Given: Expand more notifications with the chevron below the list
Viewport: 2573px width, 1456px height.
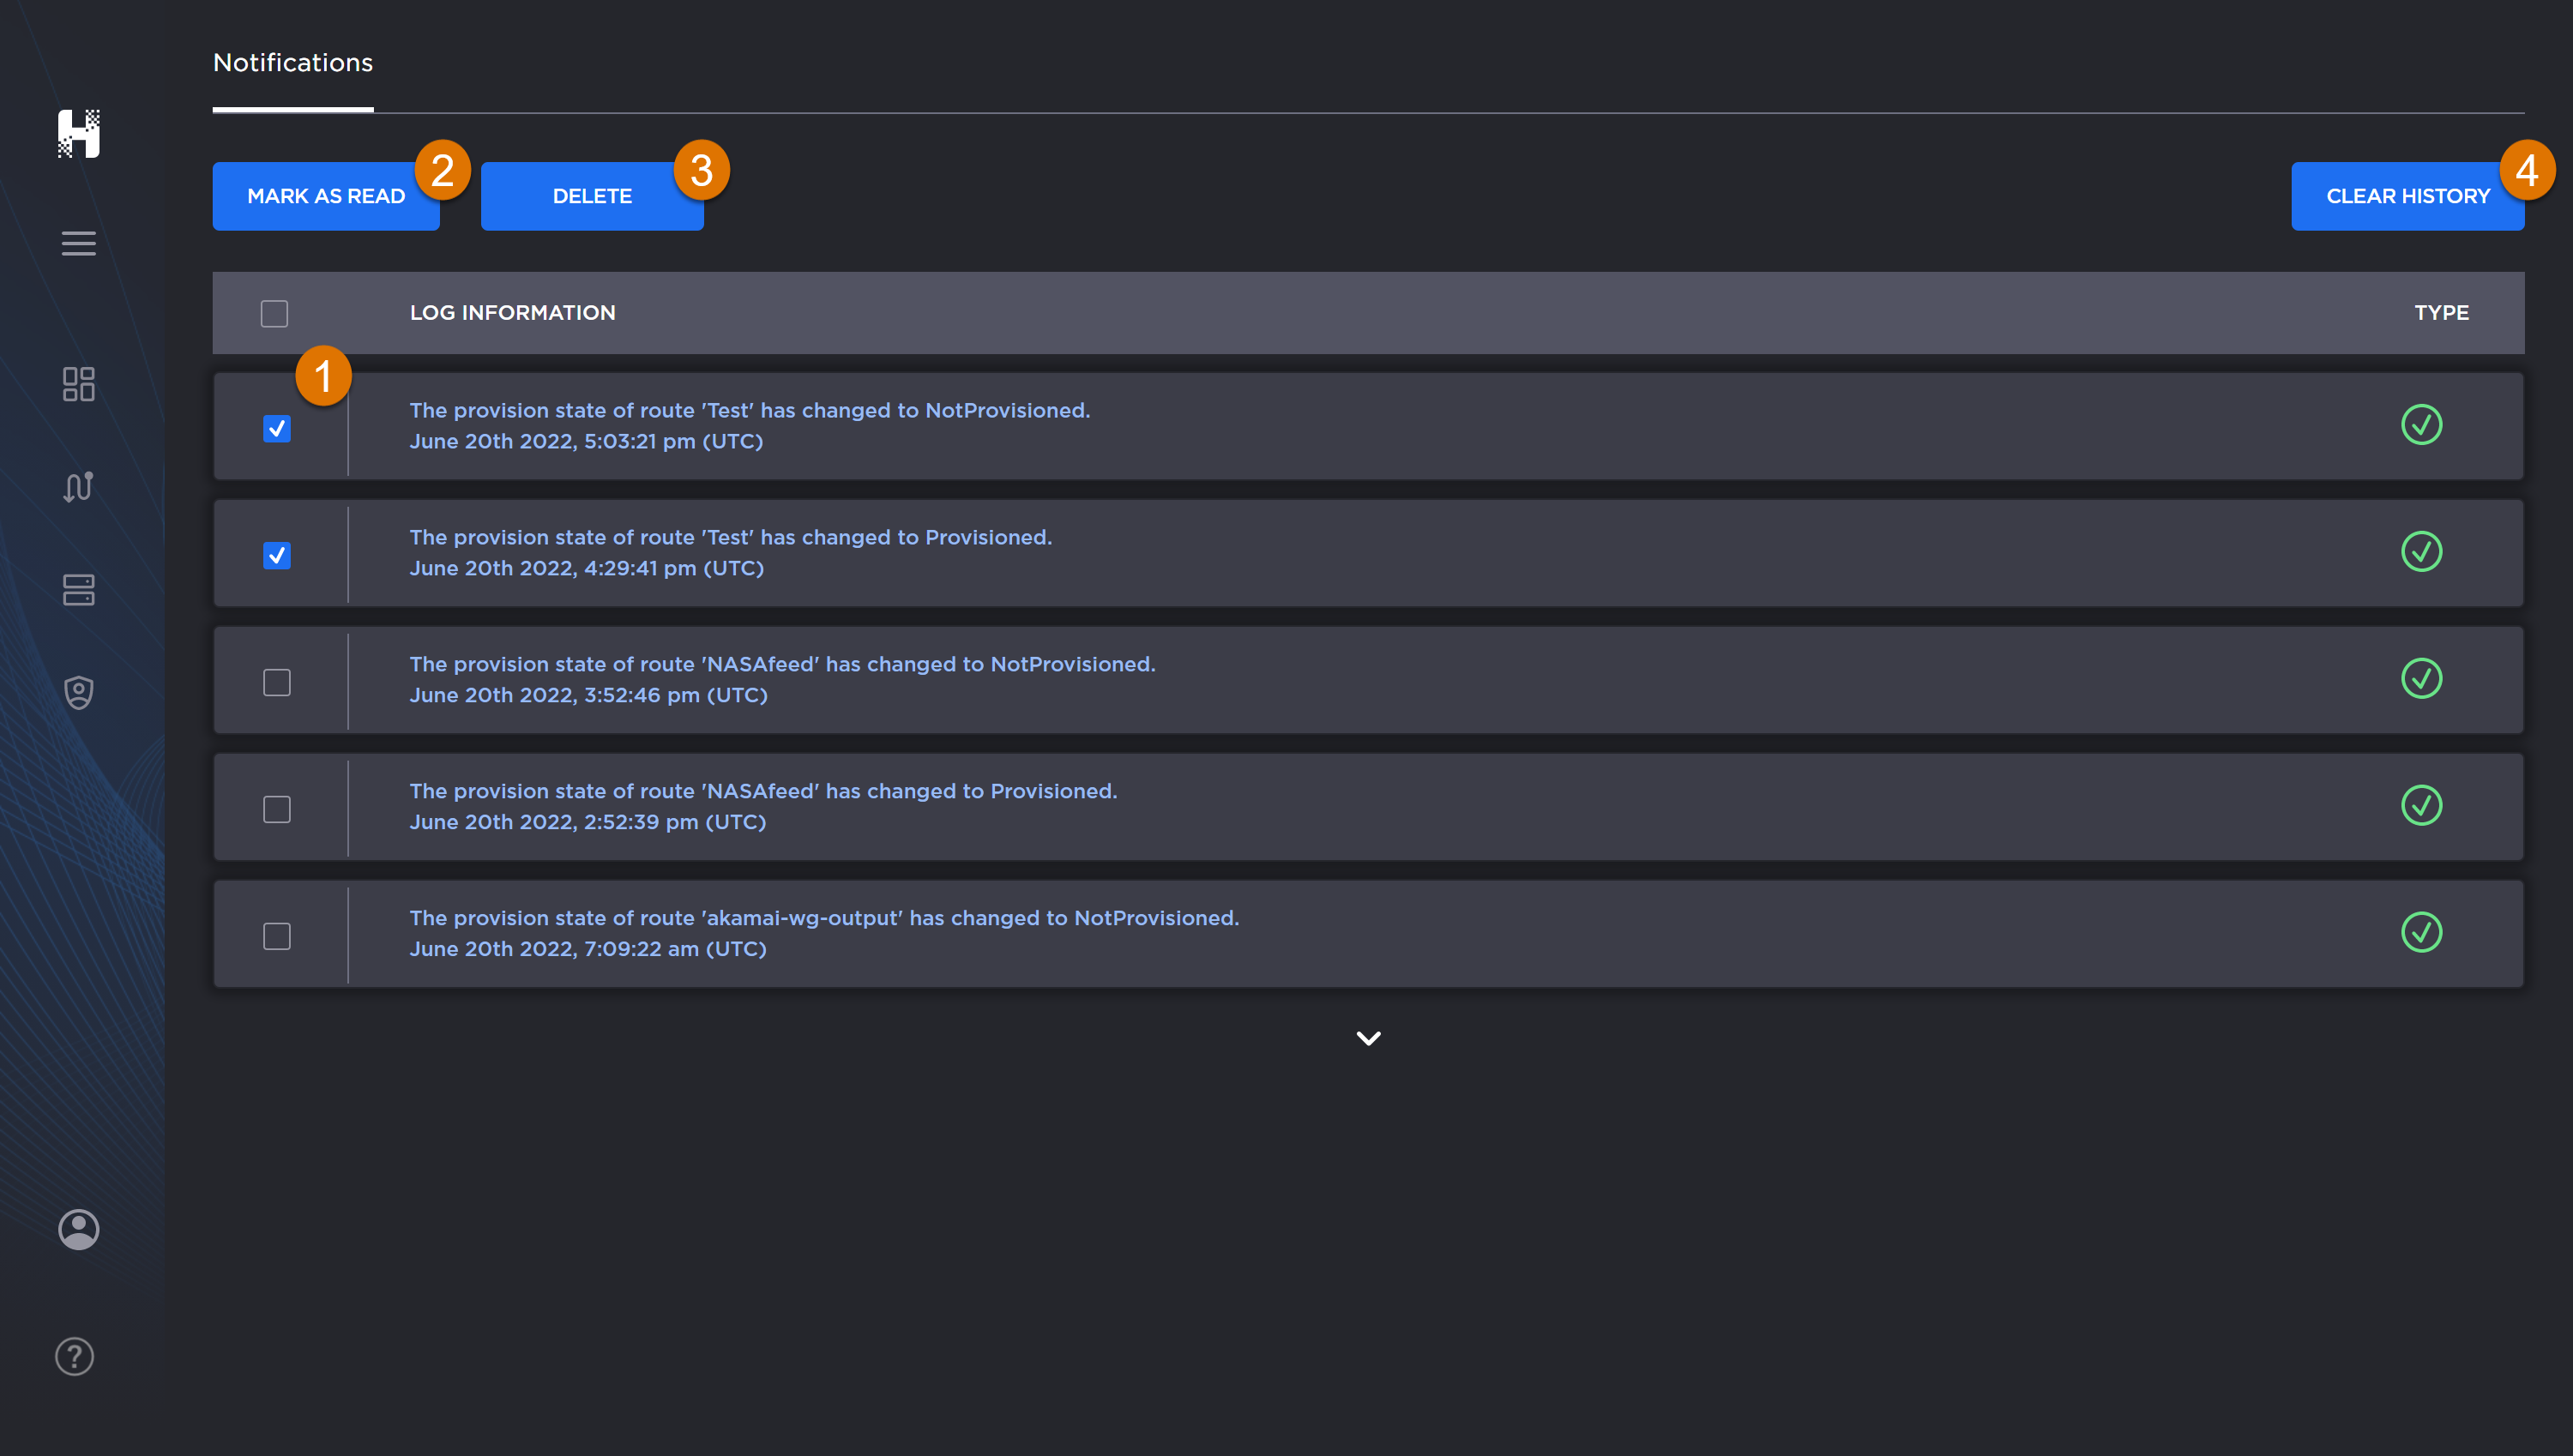Looking at the screenshot, I should (x=1368, y=1038).
